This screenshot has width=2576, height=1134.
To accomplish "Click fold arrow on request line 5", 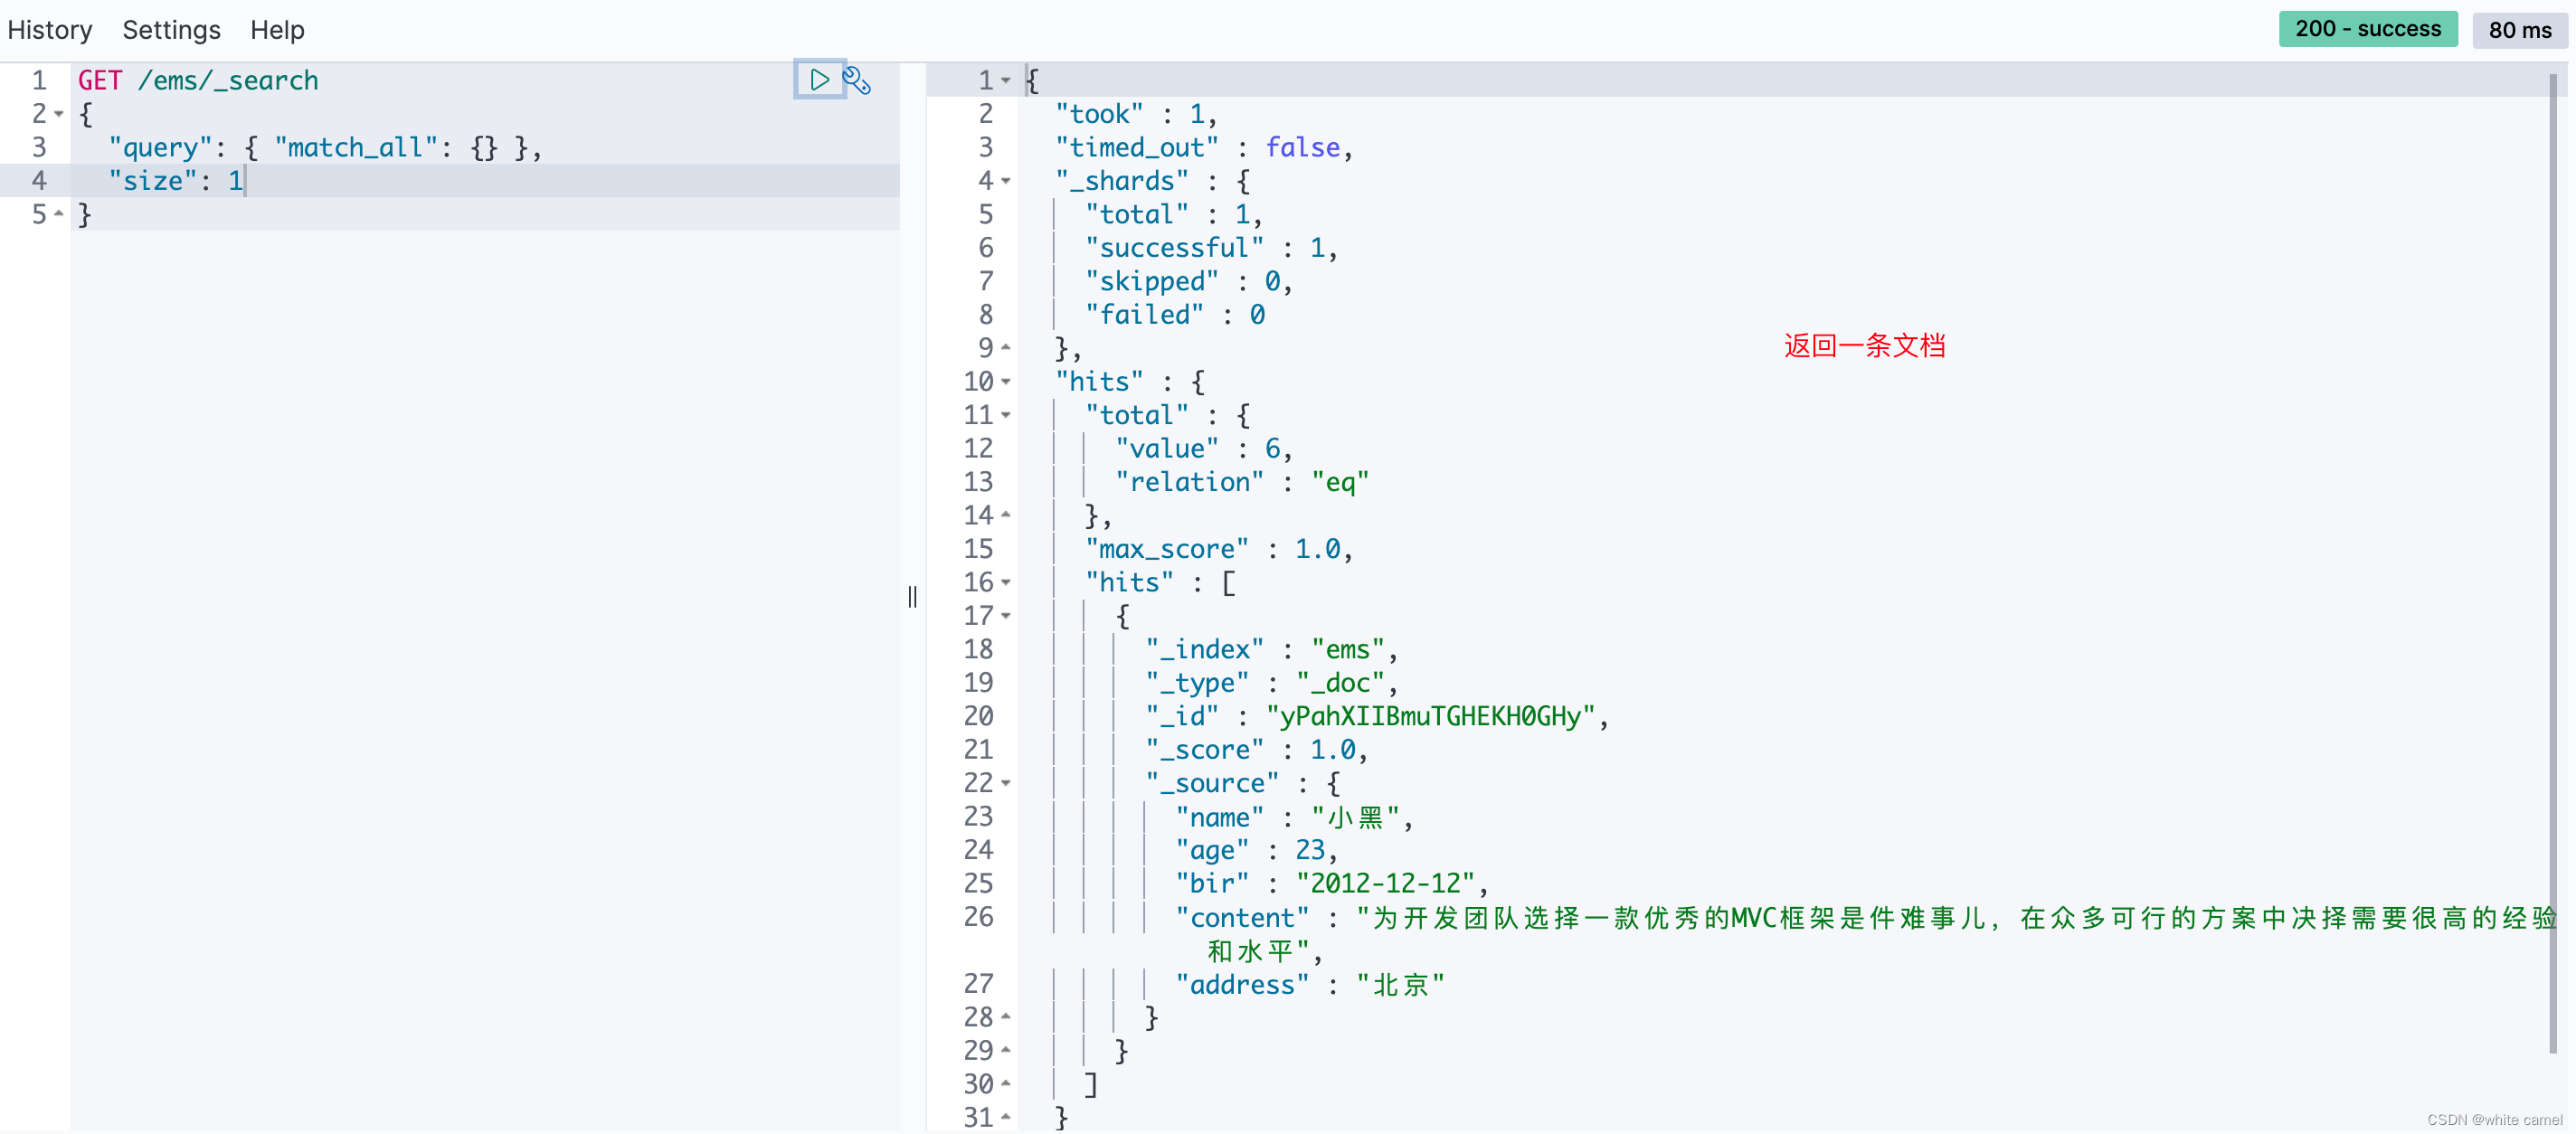I will pos(59,214).
